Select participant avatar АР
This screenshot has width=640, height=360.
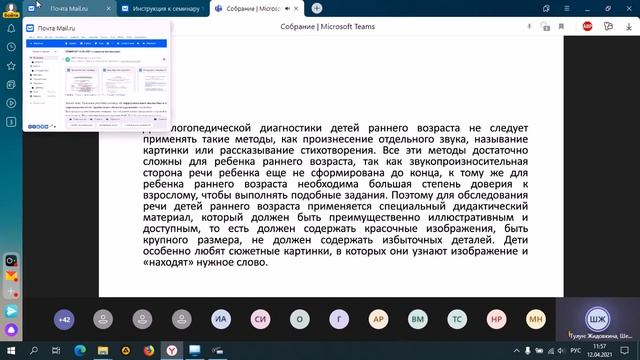pos(378,319)
